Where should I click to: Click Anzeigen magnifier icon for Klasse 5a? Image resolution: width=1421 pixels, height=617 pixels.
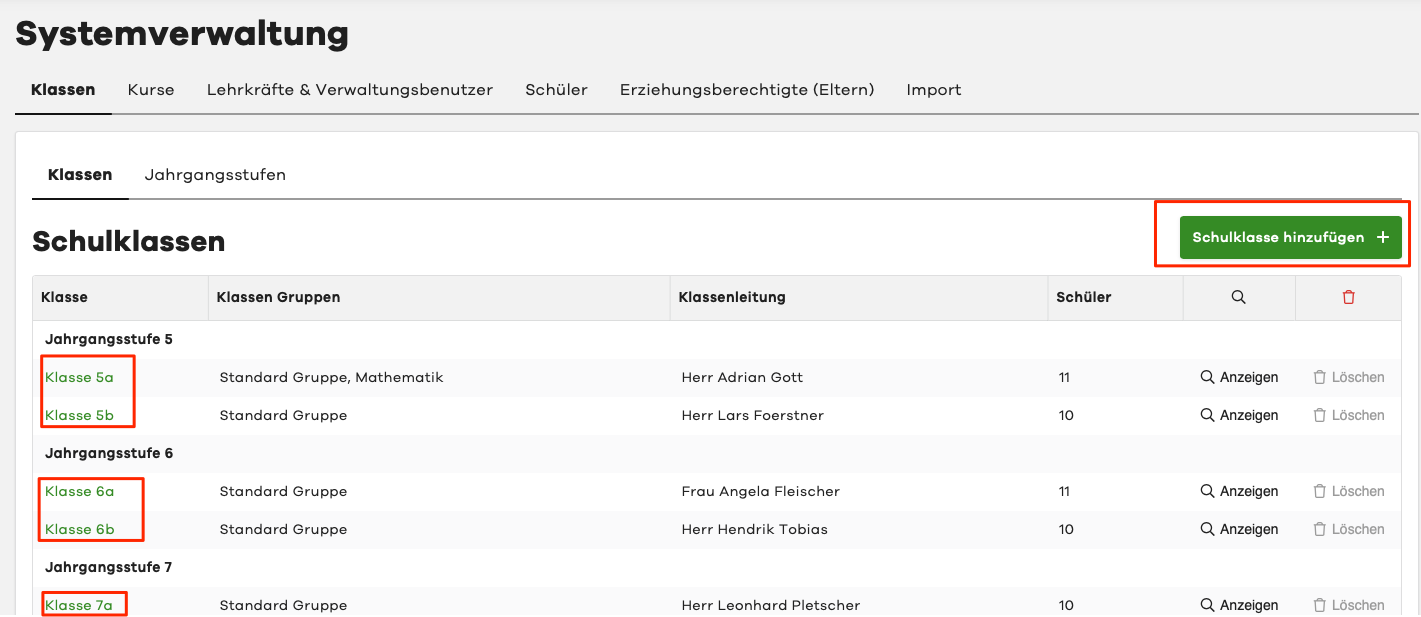tap(1207, 377)
